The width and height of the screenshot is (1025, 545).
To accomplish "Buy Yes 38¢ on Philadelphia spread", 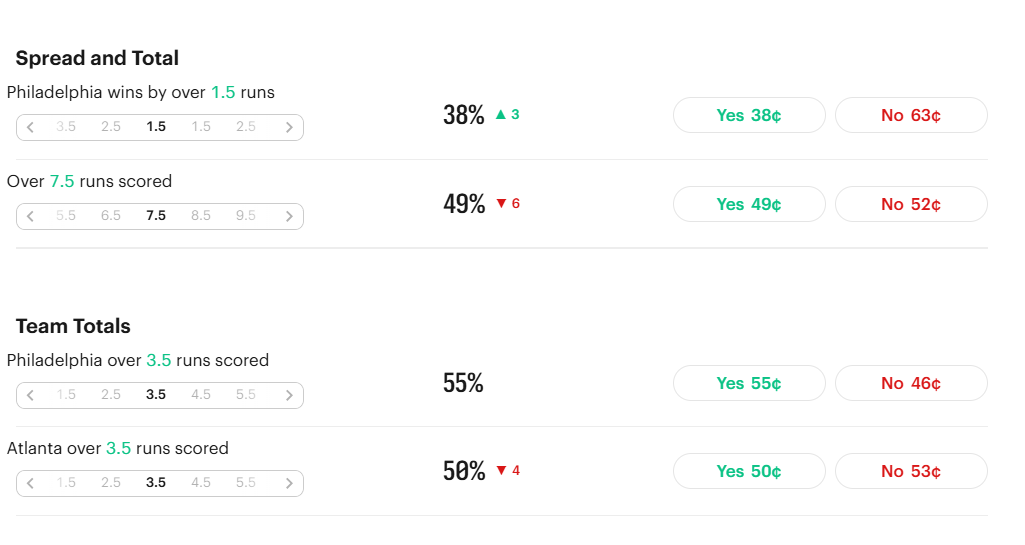I will coord(749,116).
